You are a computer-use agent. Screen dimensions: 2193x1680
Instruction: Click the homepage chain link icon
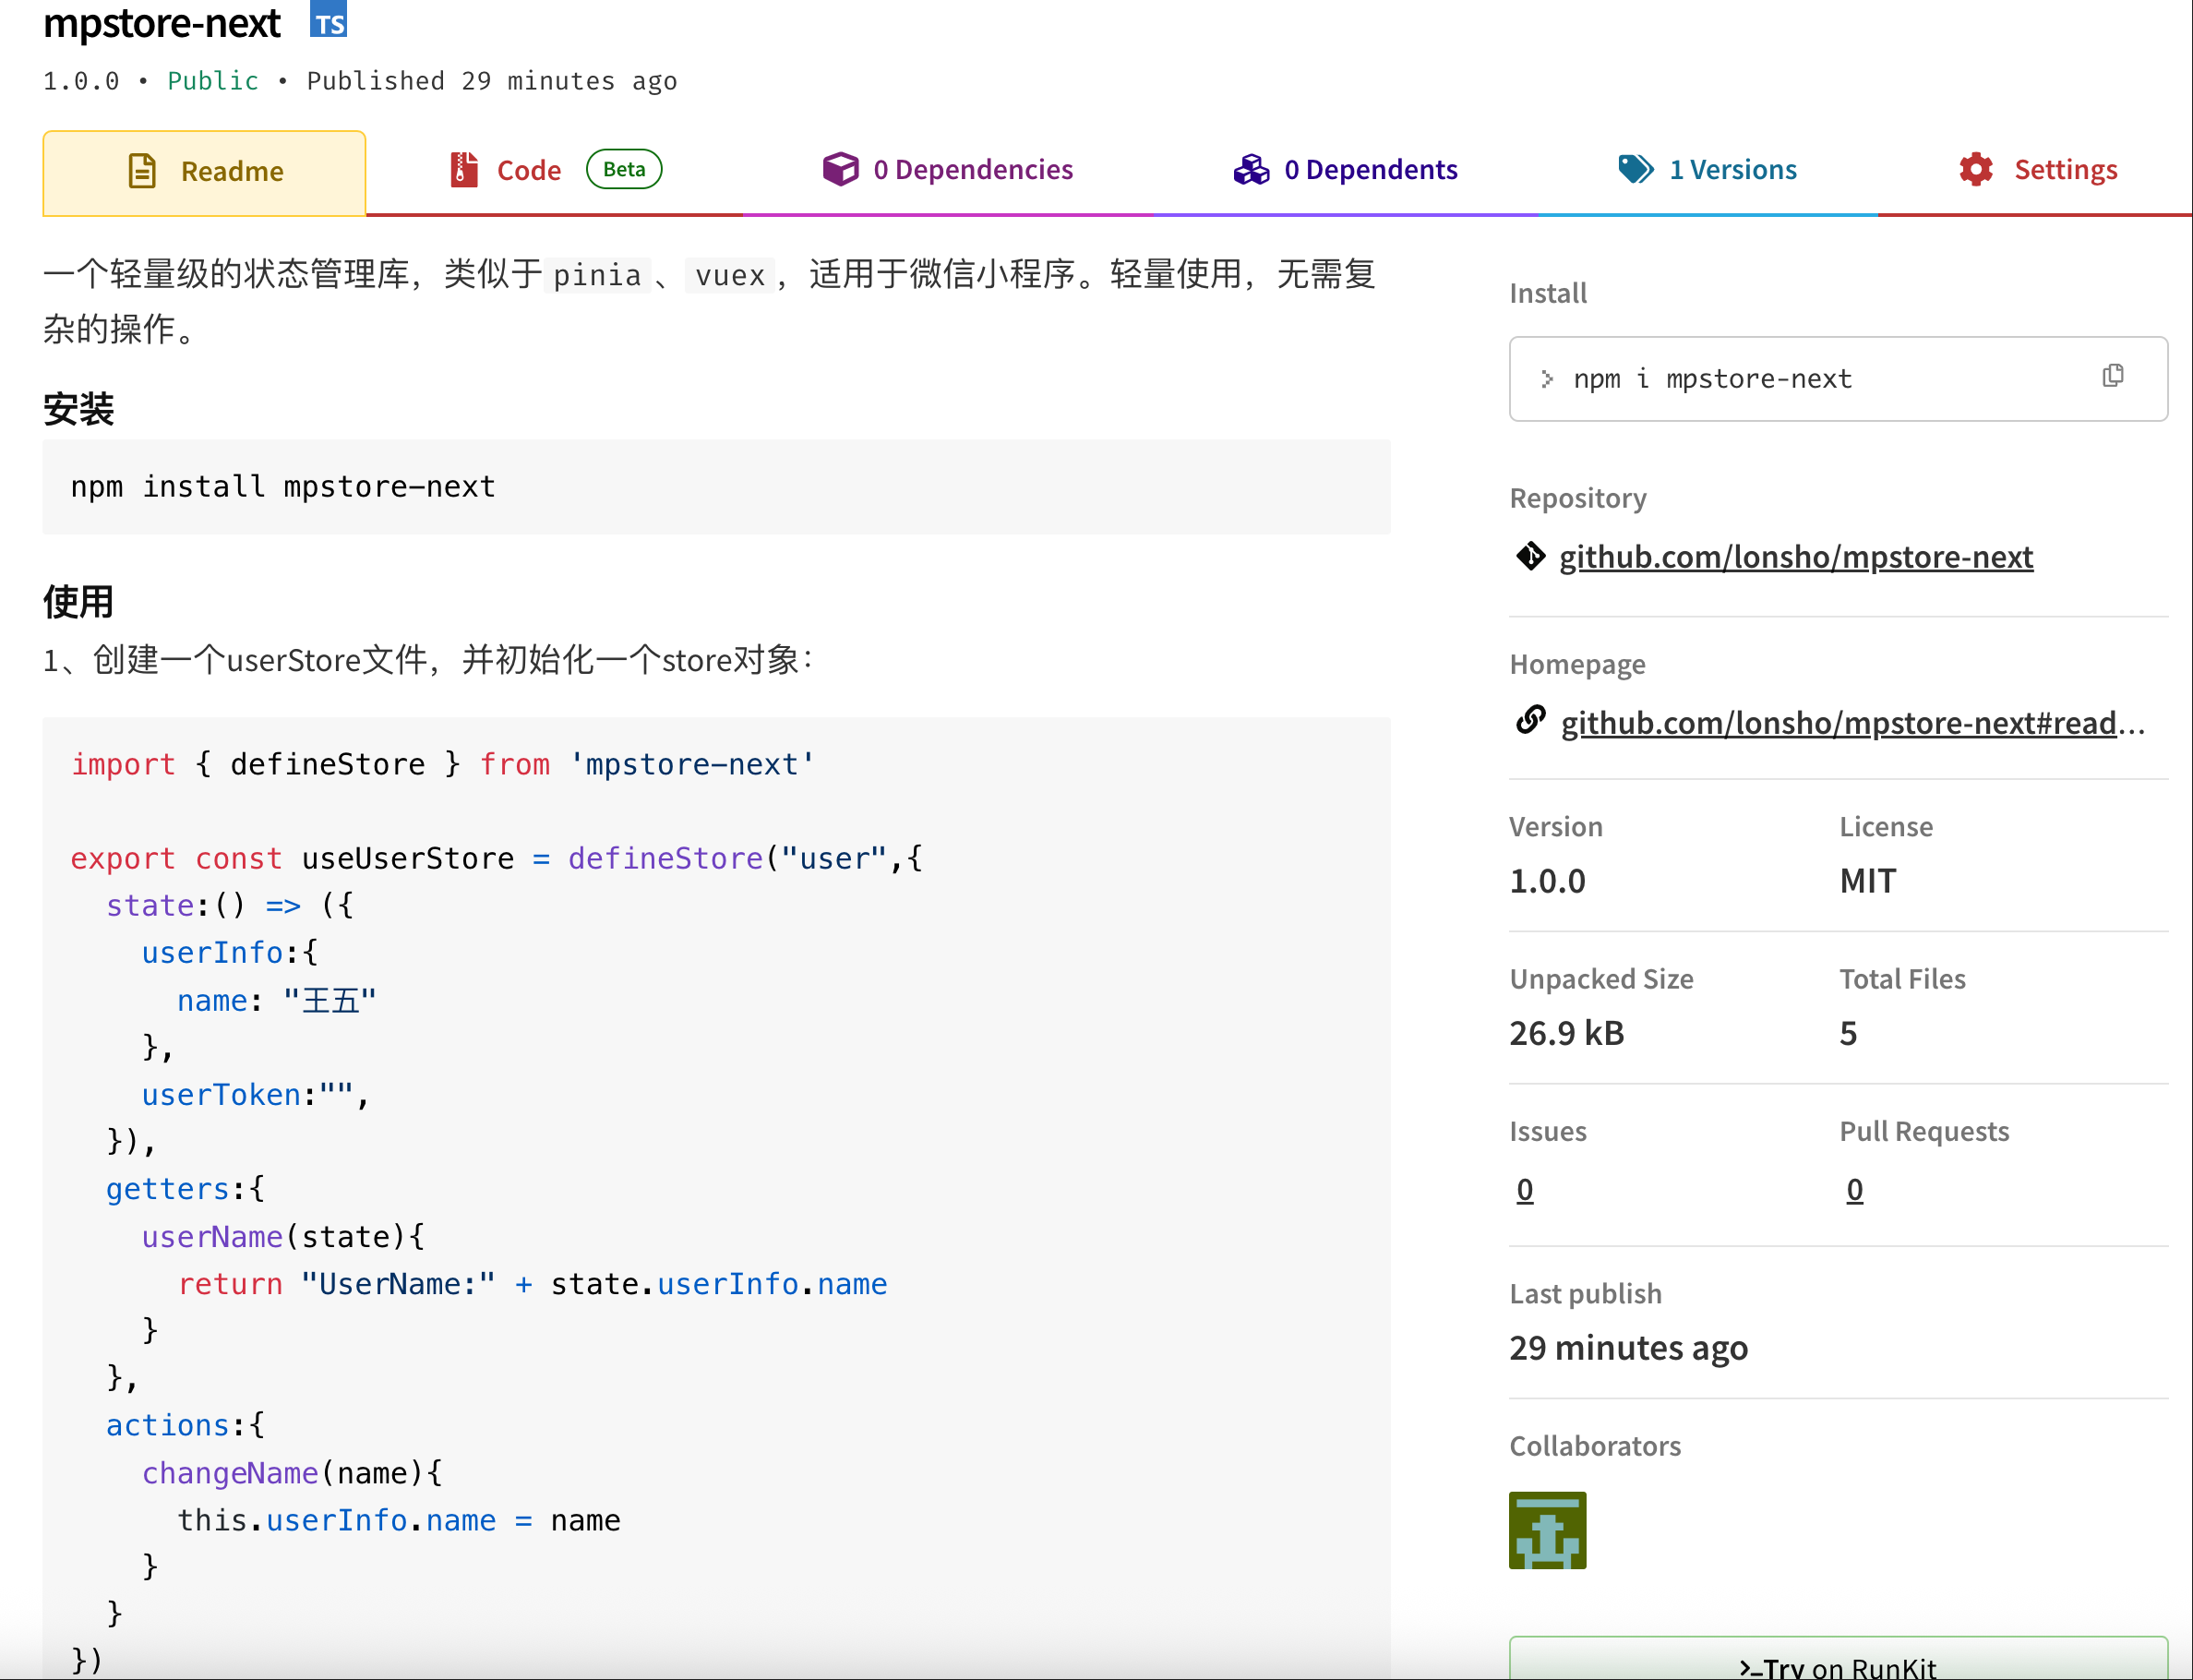pos(1530,720)
